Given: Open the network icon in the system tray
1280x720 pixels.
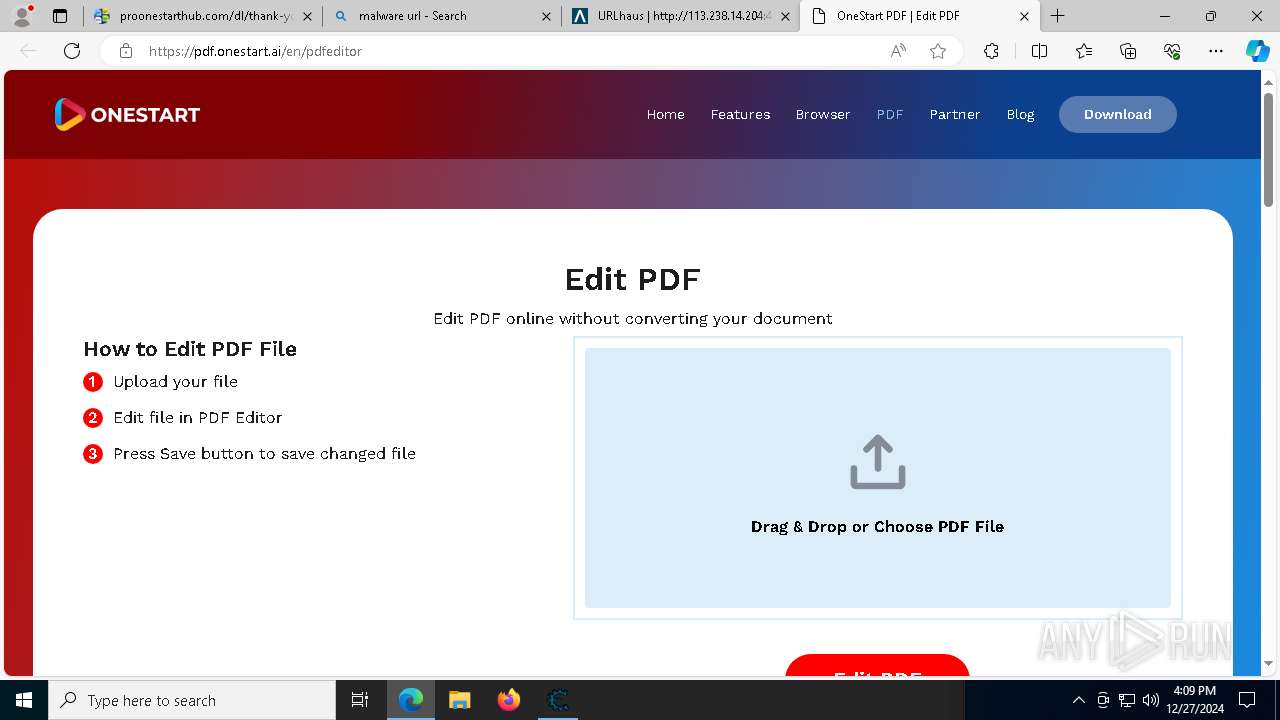Looking at the screenshot, I should tap(1127, 700).
